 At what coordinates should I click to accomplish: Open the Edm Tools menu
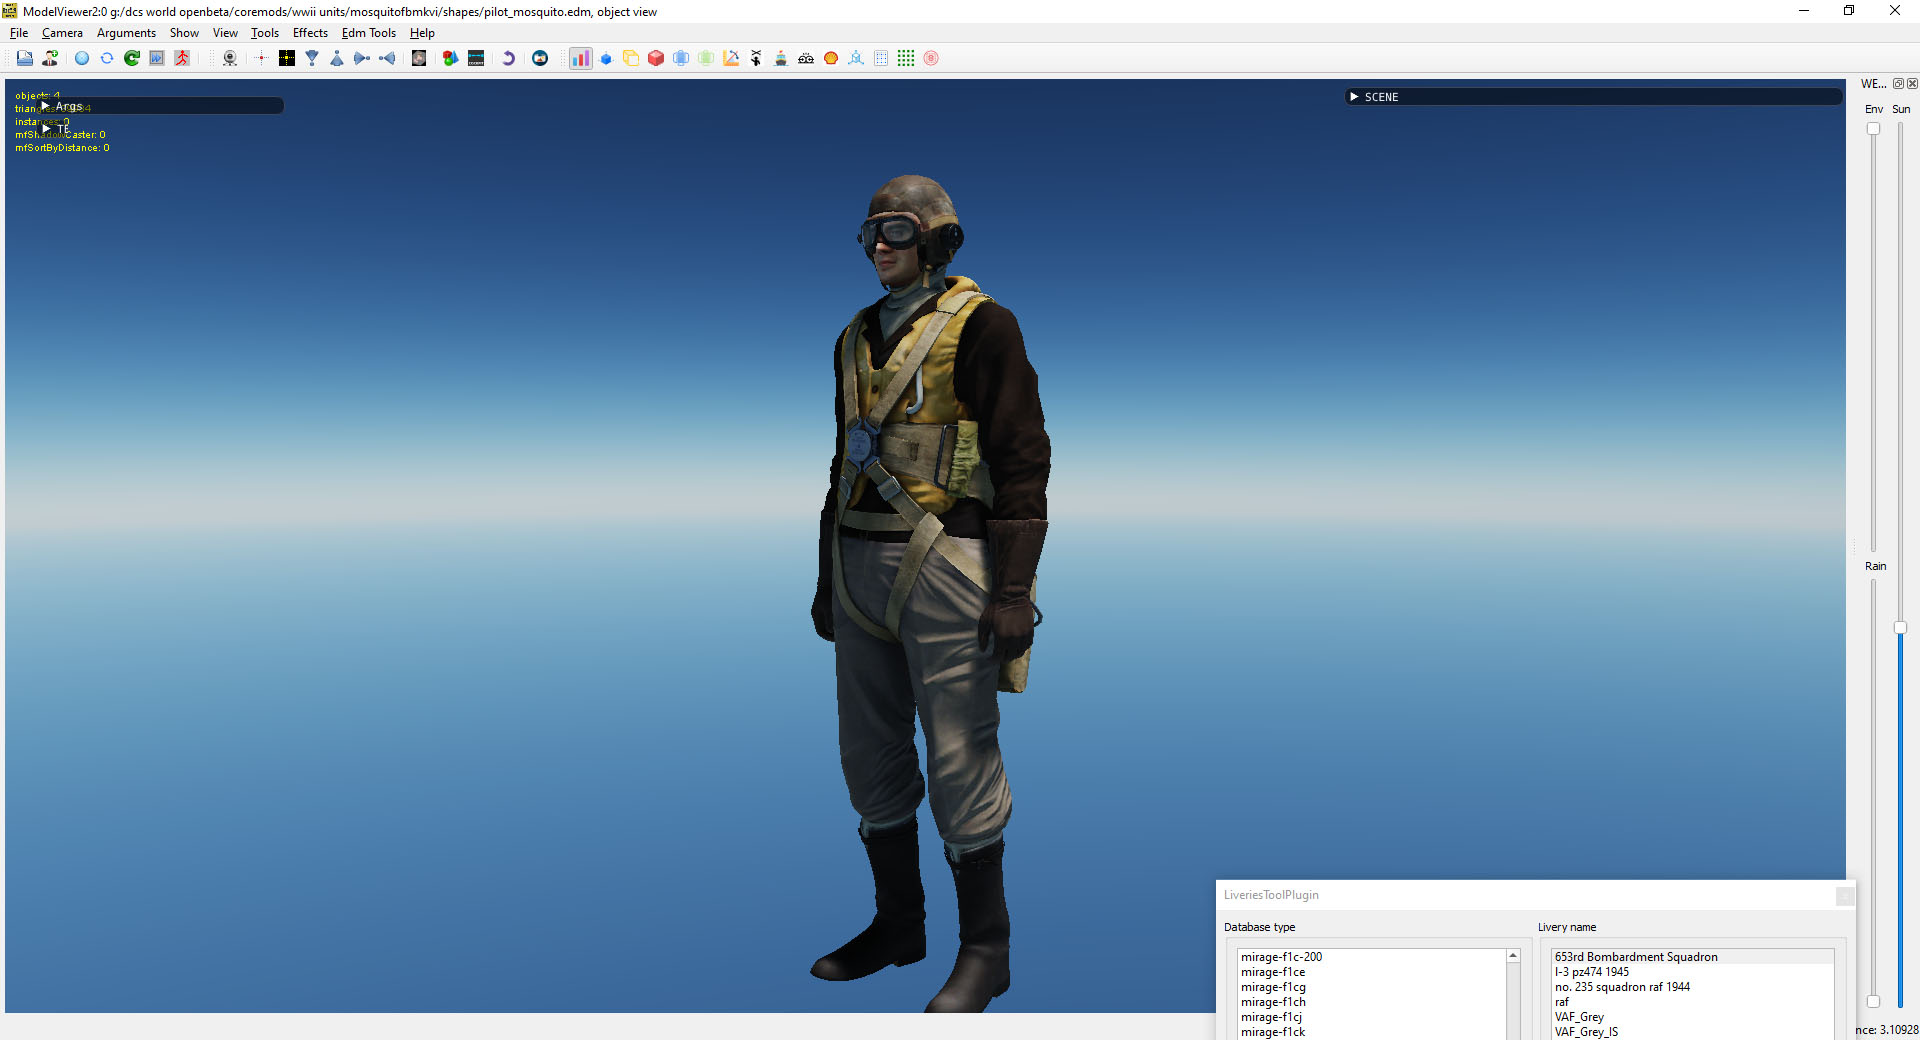[368, 33]
